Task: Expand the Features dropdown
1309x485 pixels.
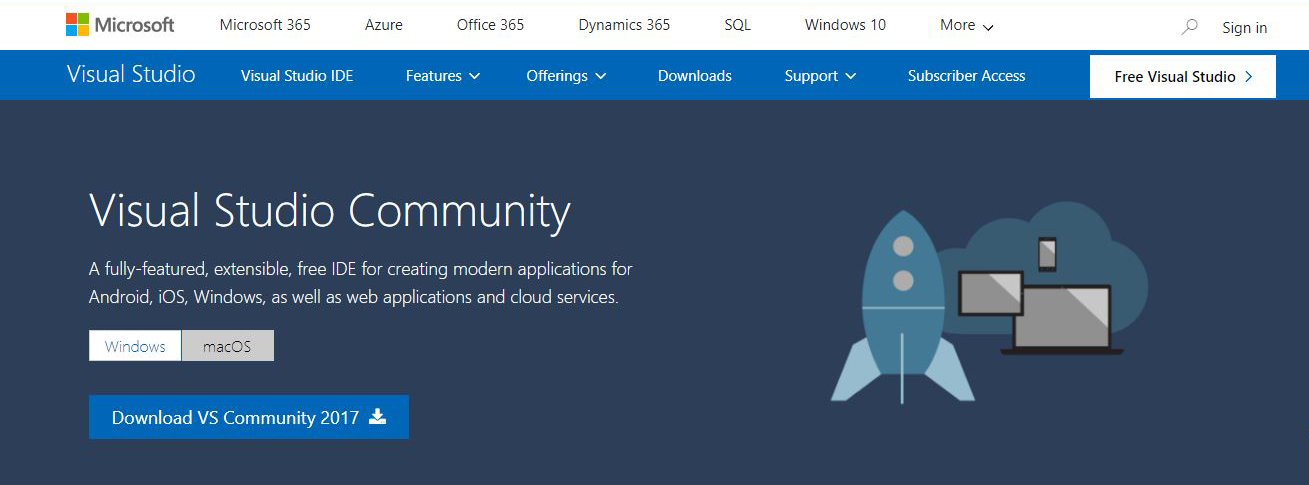Action: pos(443,76)
